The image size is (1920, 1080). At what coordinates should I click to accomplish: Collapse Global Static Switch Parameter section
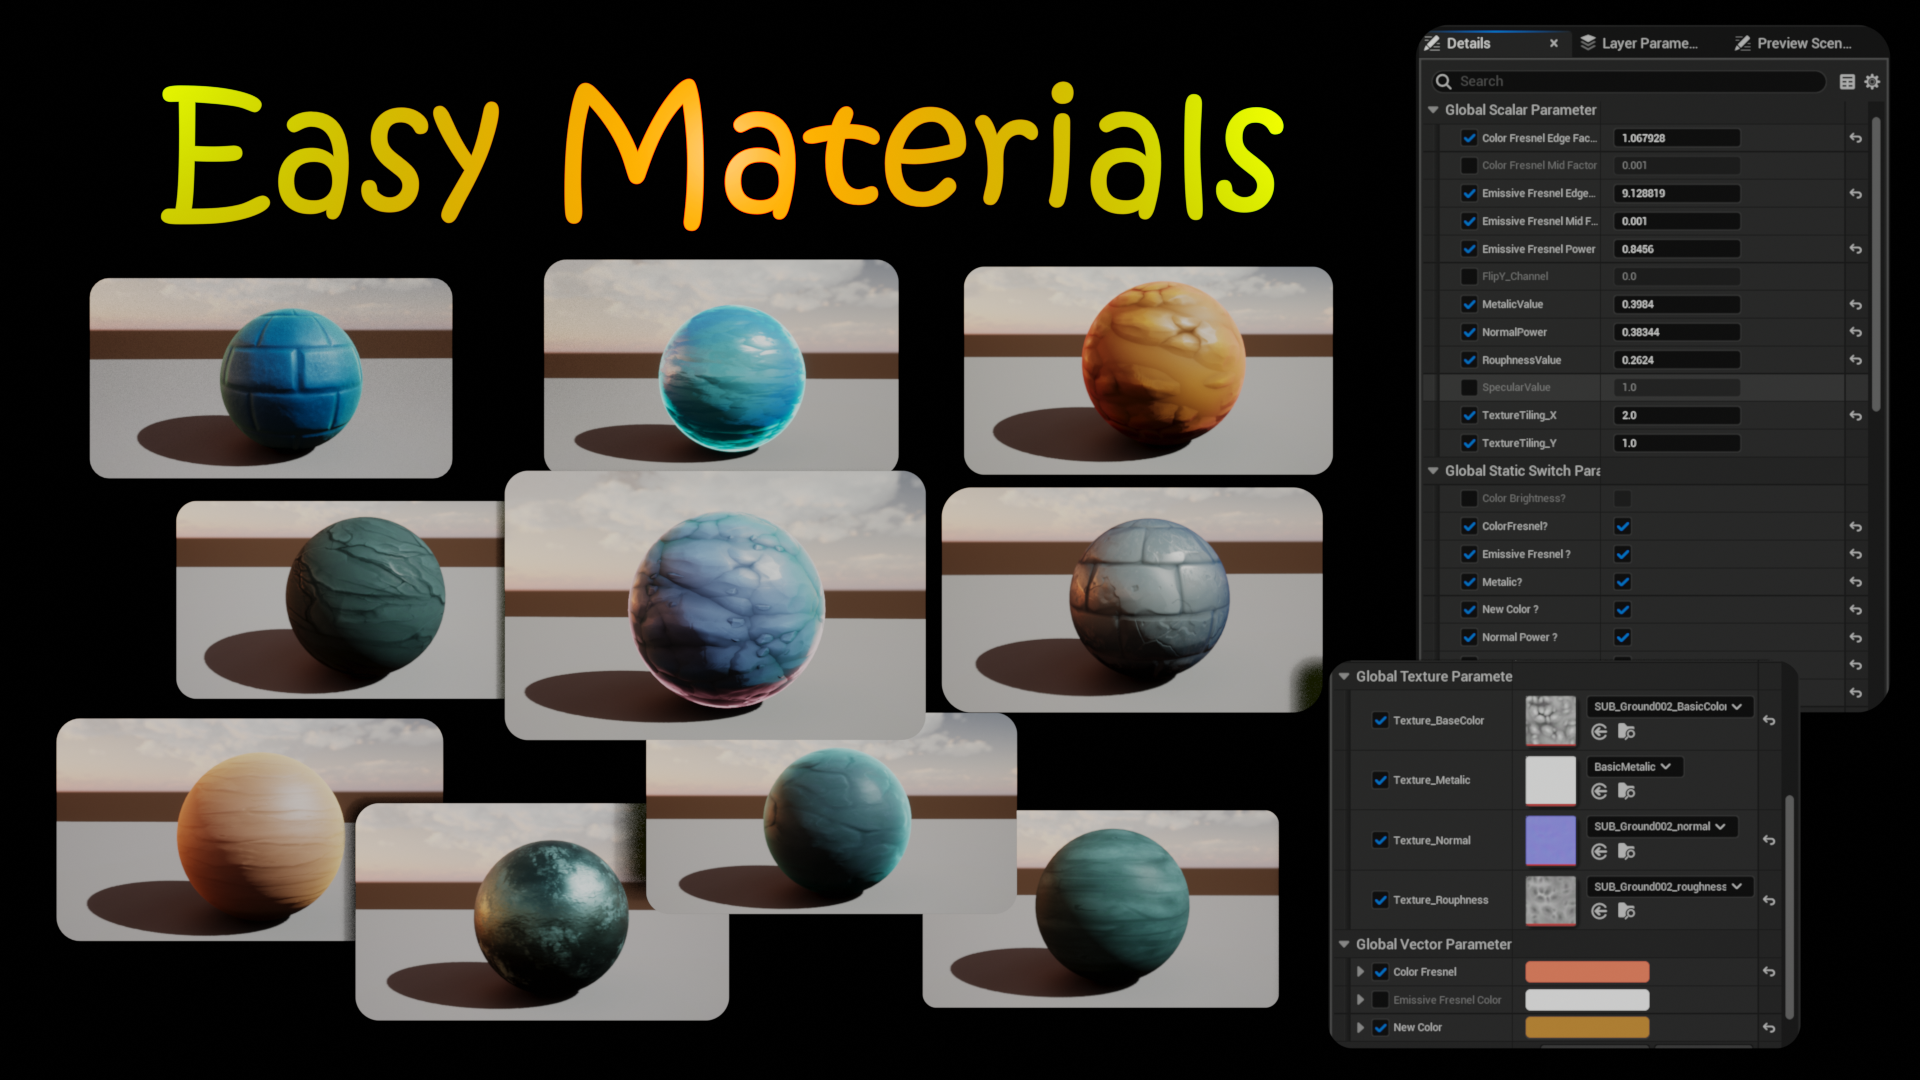point(1433,471)
